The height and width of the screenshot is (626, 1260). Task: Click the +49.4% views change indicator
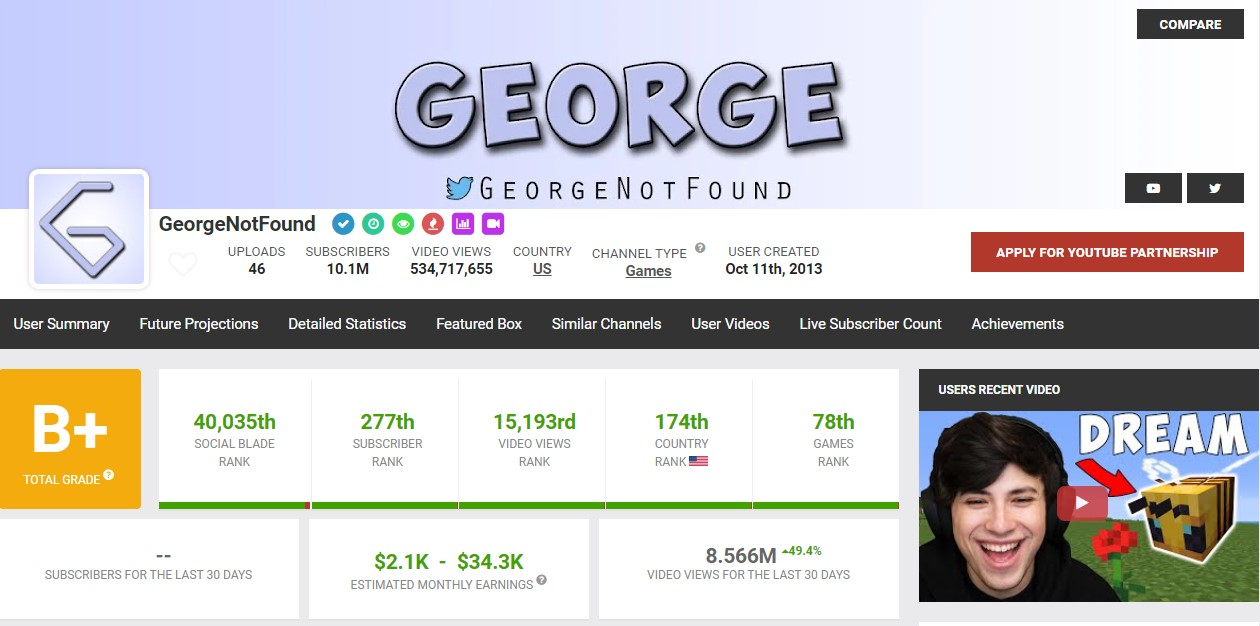[x=801, y=551]
